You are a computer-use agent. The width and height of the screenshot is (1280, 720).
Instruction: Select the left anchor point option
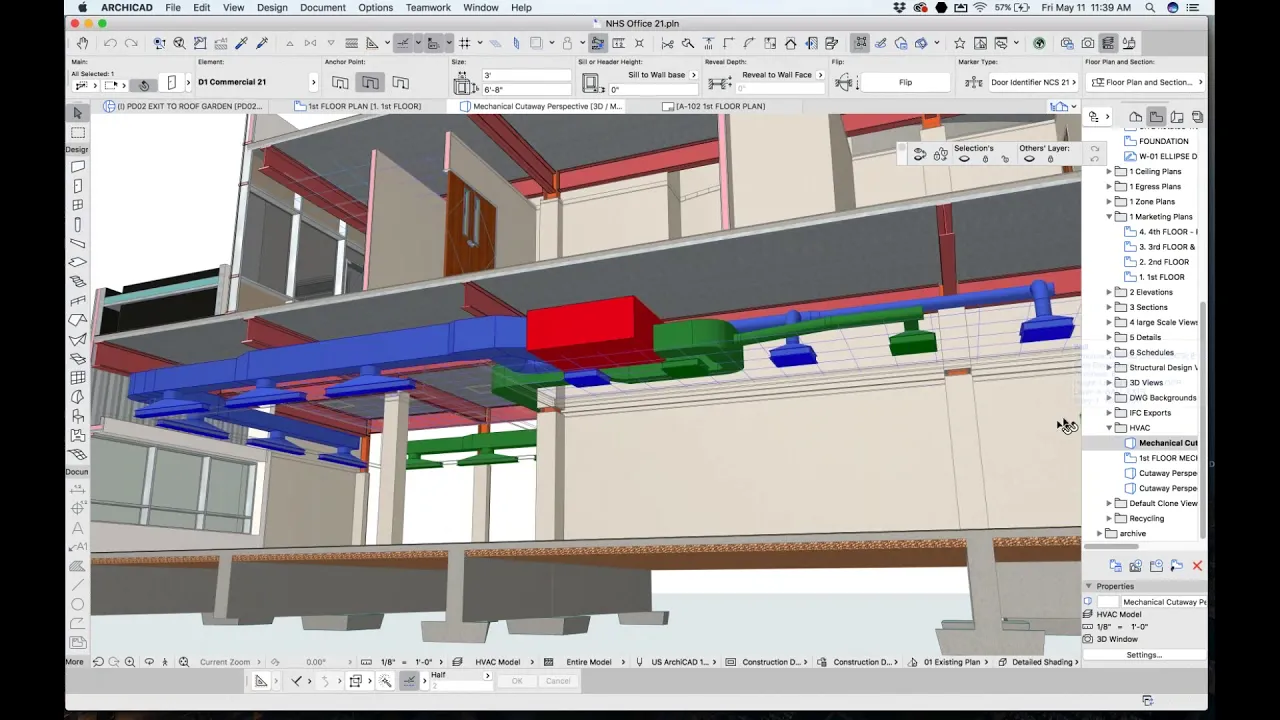pos(340,83)
